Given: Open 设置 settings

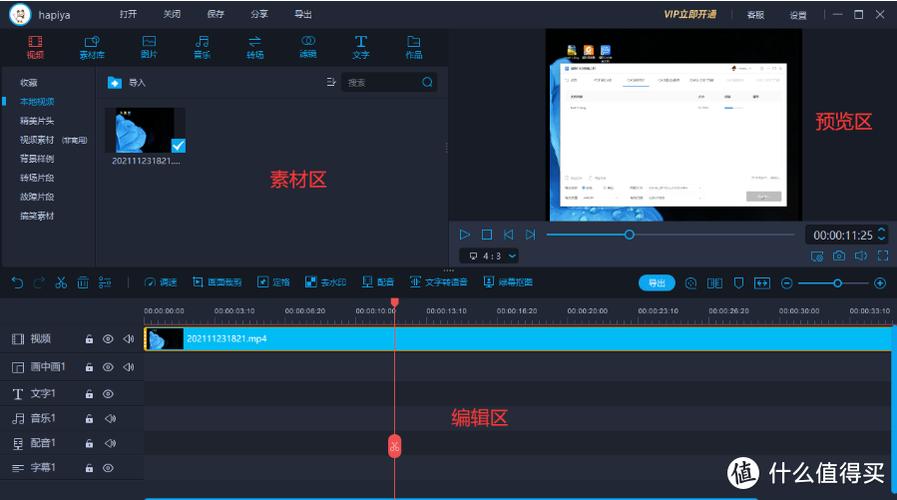Looking at the screenshot, I should [x=798, y=15].
